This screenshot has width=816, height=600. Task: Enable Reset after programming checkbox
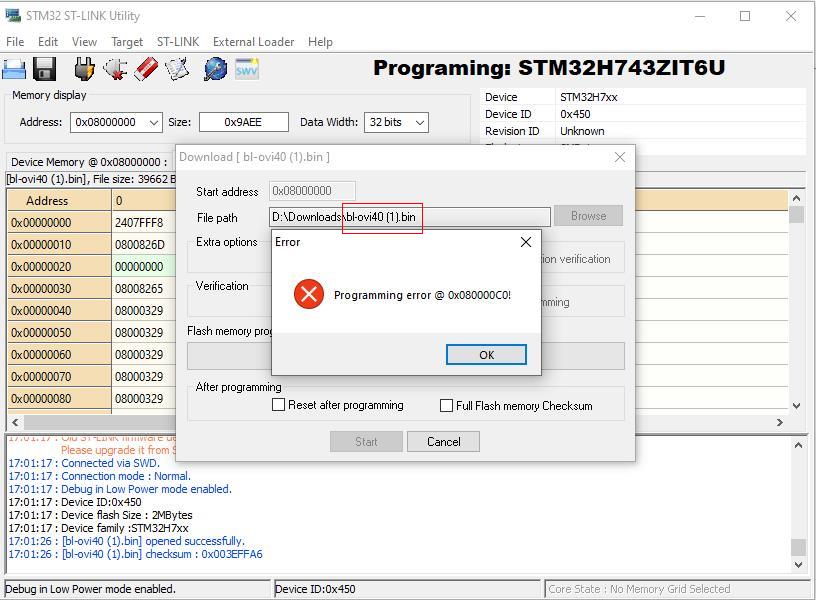278,405
